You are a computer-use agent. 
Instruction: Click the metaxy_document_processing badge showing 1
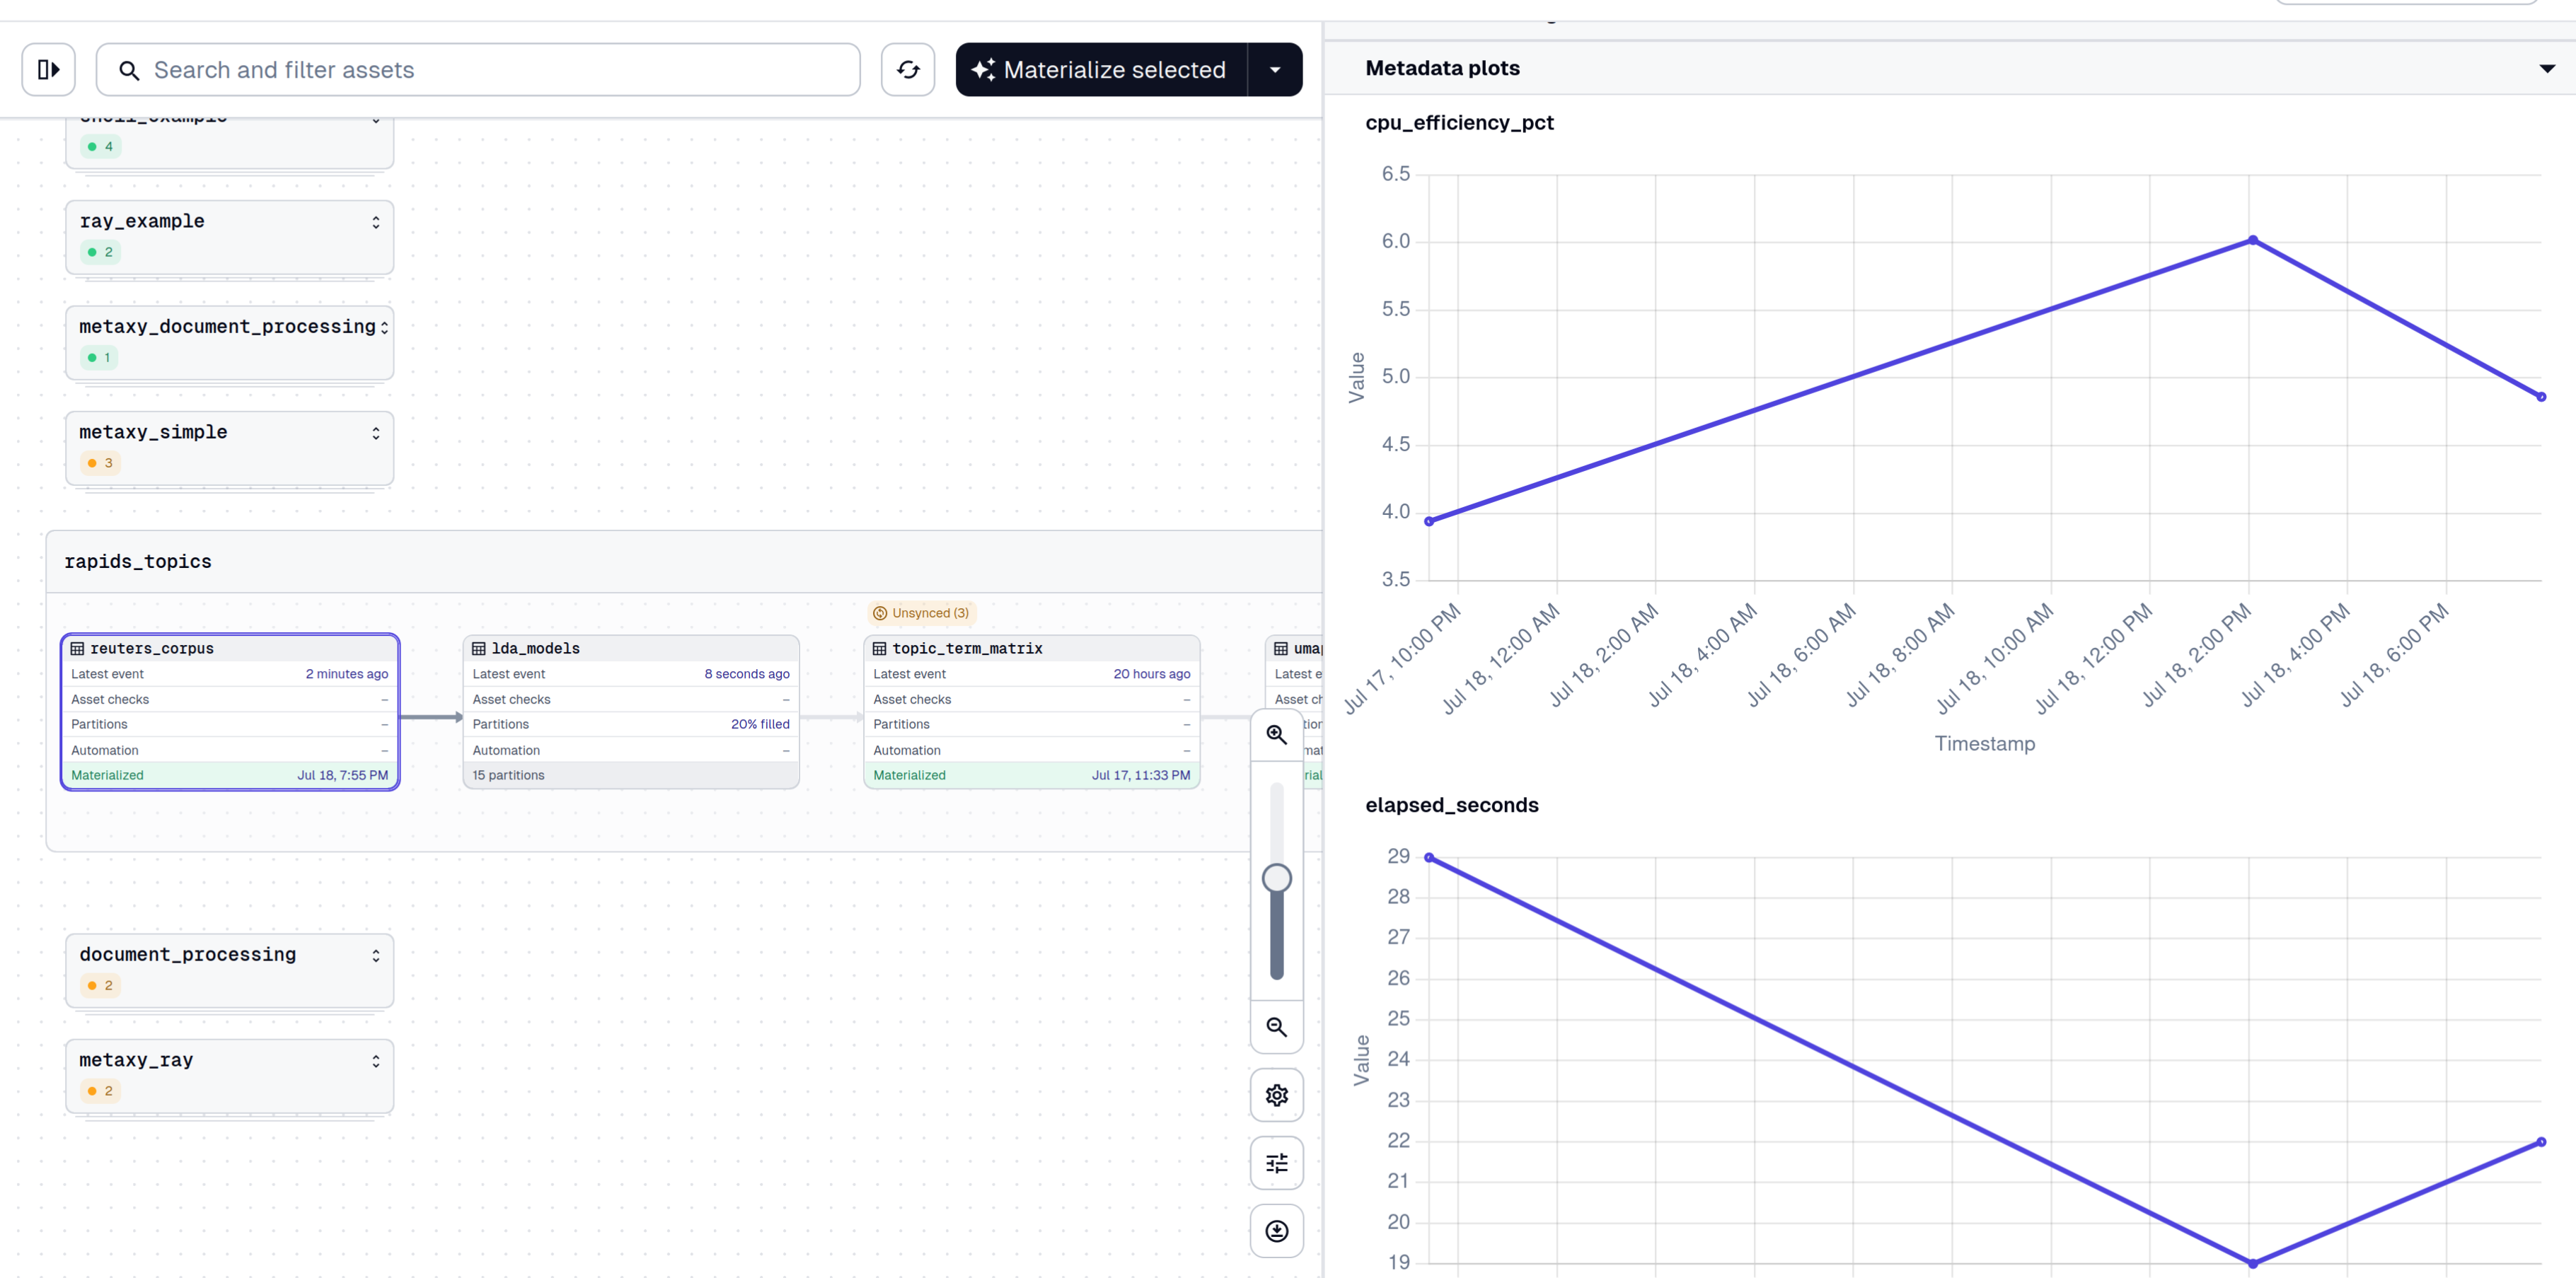(x=99, y=358)
